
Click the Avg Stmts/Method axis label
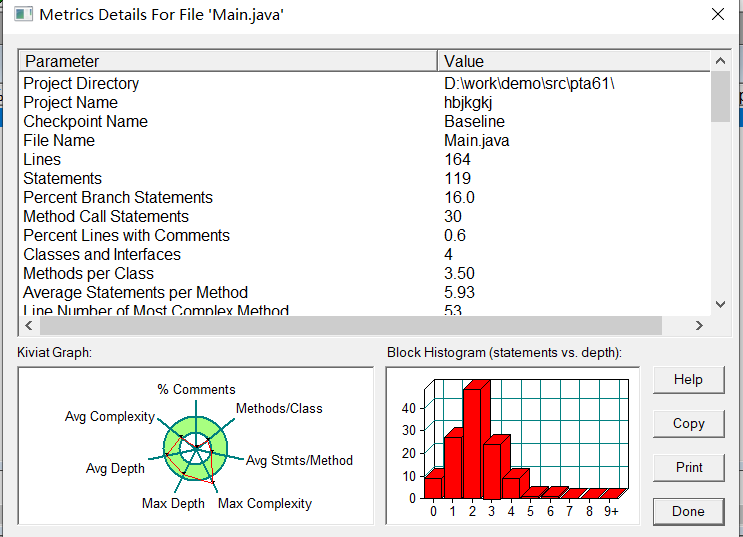tap(299, 461)
